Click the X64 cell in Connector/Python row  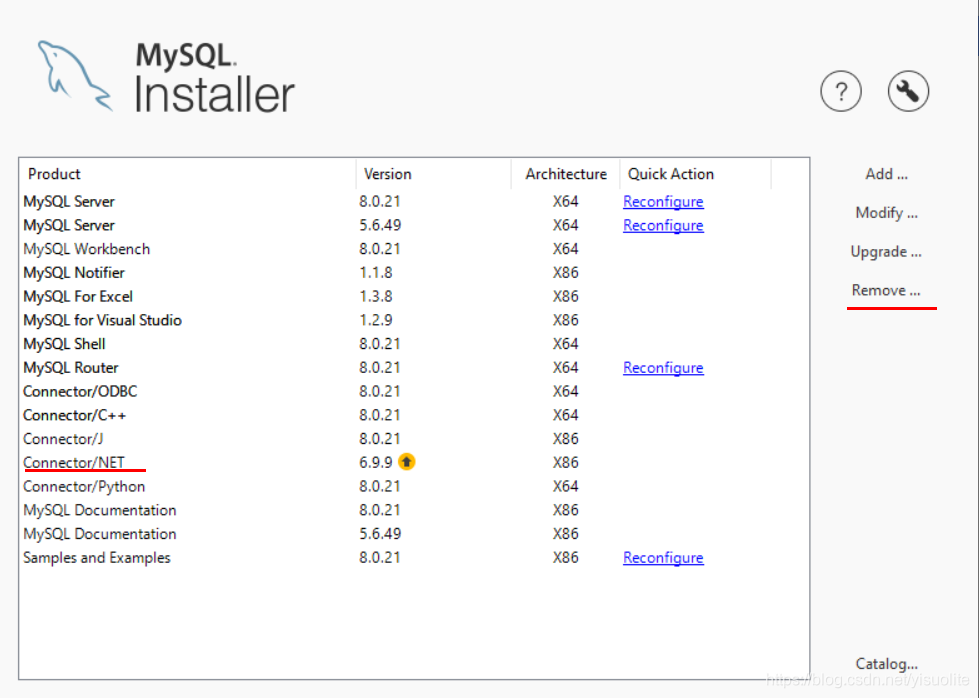click(x=565, y=486)
